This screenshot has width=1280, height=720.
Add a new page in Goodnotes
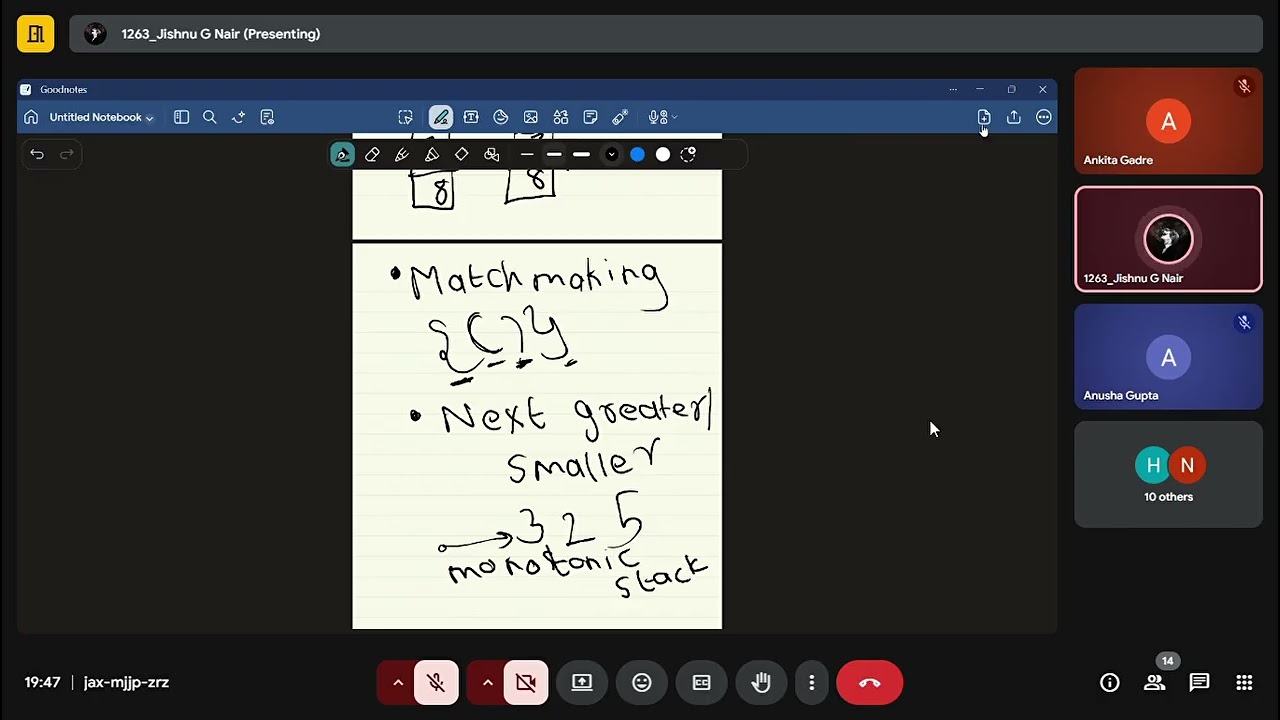click(984, 117)
